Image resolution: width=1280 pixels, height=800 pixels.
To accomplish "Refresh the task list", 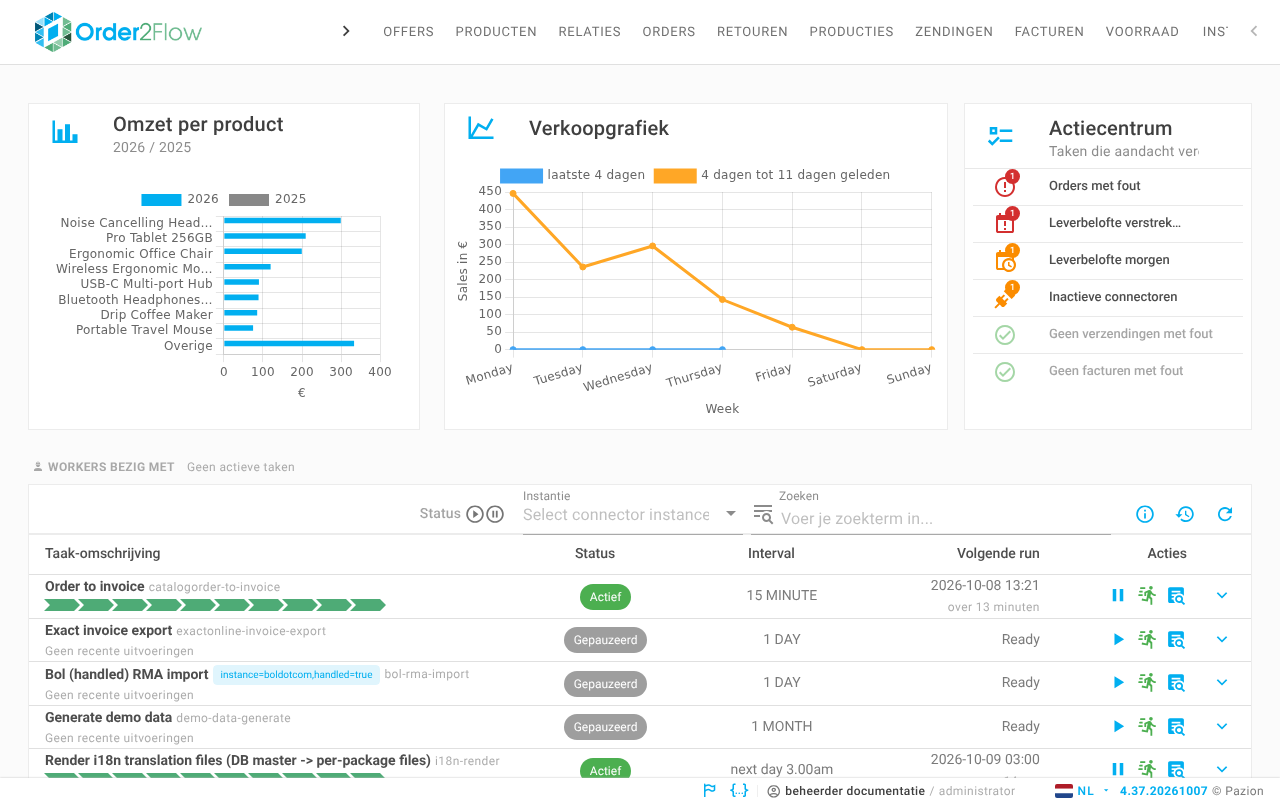I will (x=1225, y=514).
